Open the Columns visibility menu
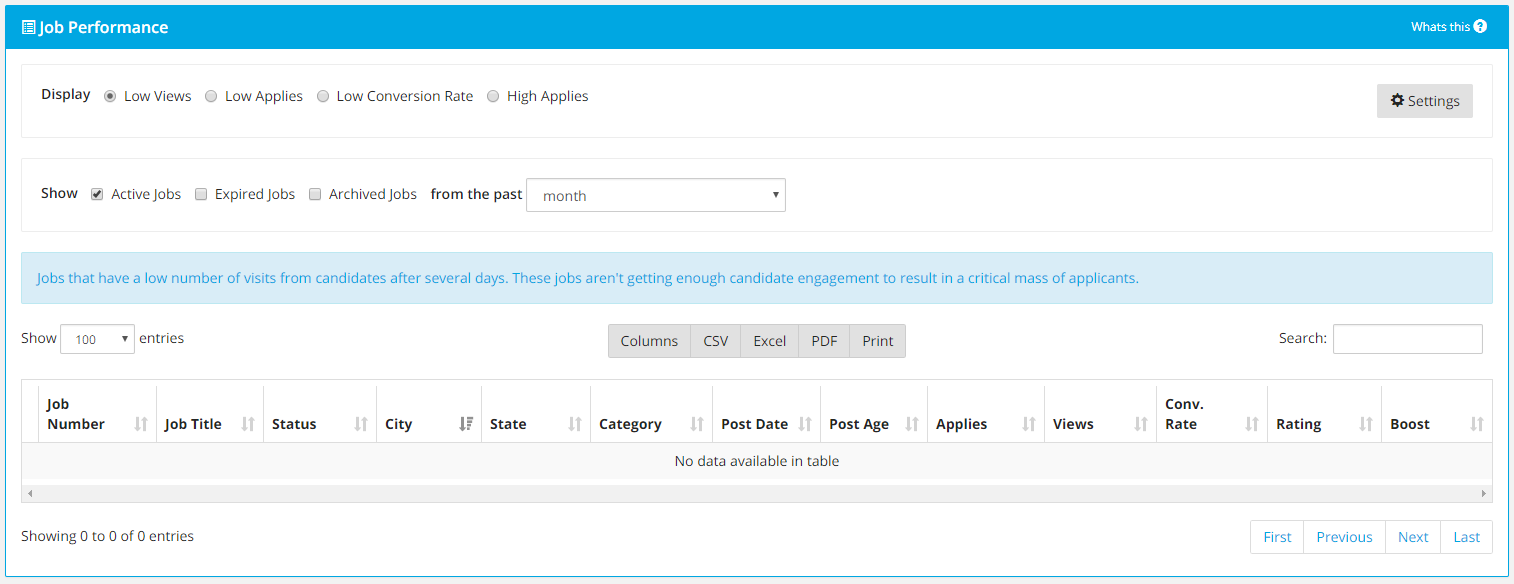 pos(649,341)
